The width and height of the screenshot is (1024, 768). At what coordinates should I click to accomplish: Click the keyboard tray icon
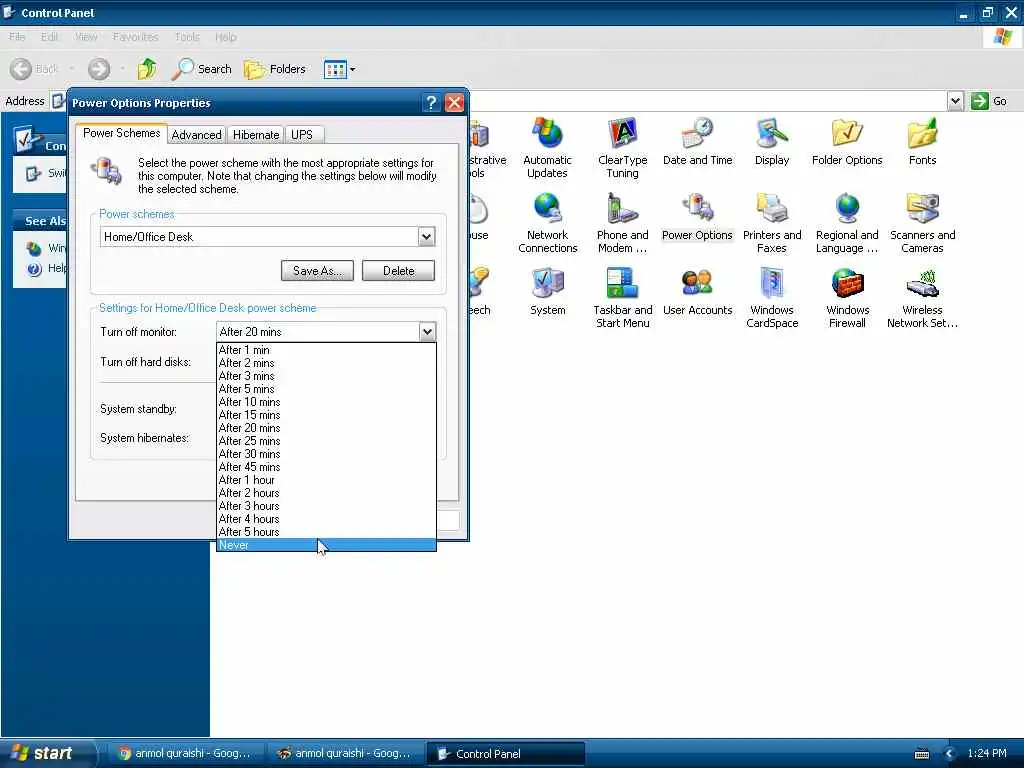coord(922,754)
